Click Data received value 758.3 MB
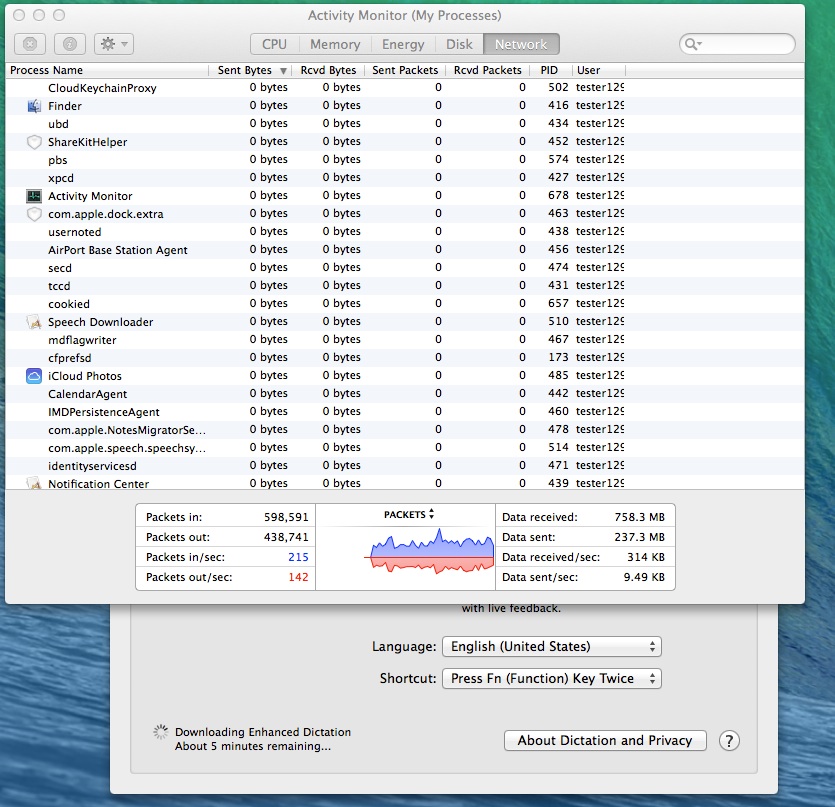 (639, 517)
